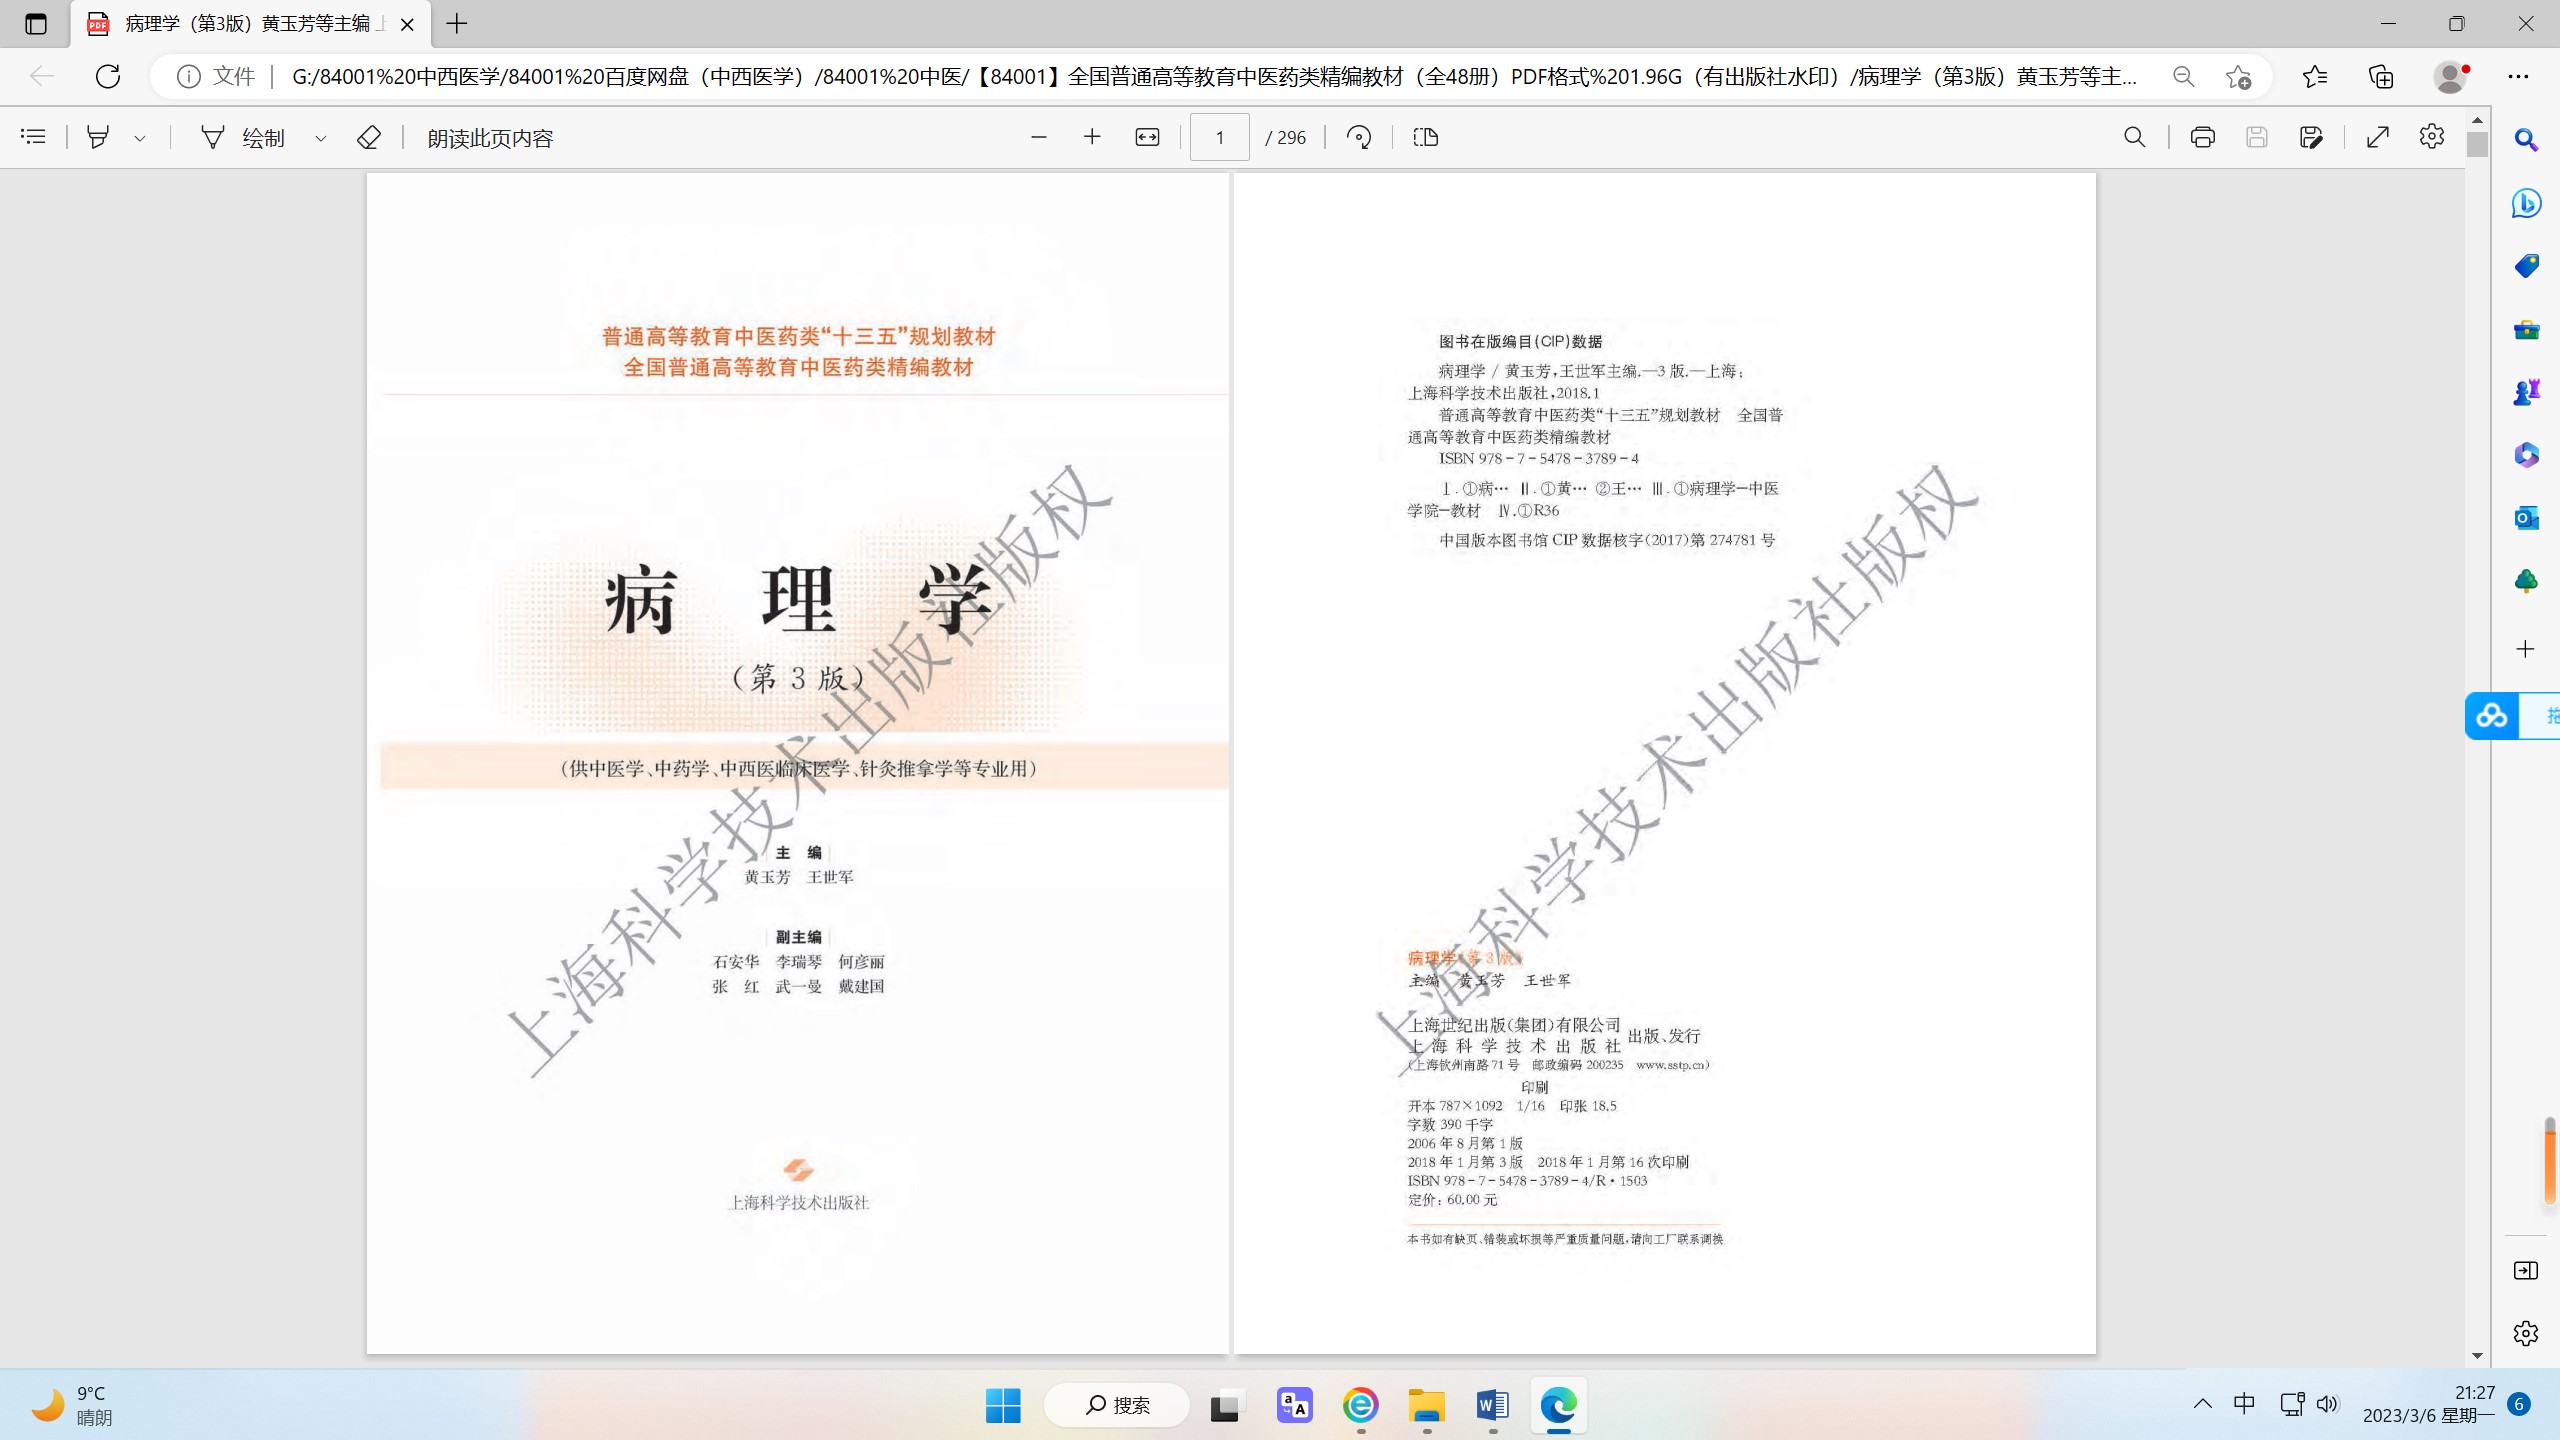The height and width of the screenshot is (1440, 2560).
Task: Rotate the PDF page
Action: pos(1359,137)
